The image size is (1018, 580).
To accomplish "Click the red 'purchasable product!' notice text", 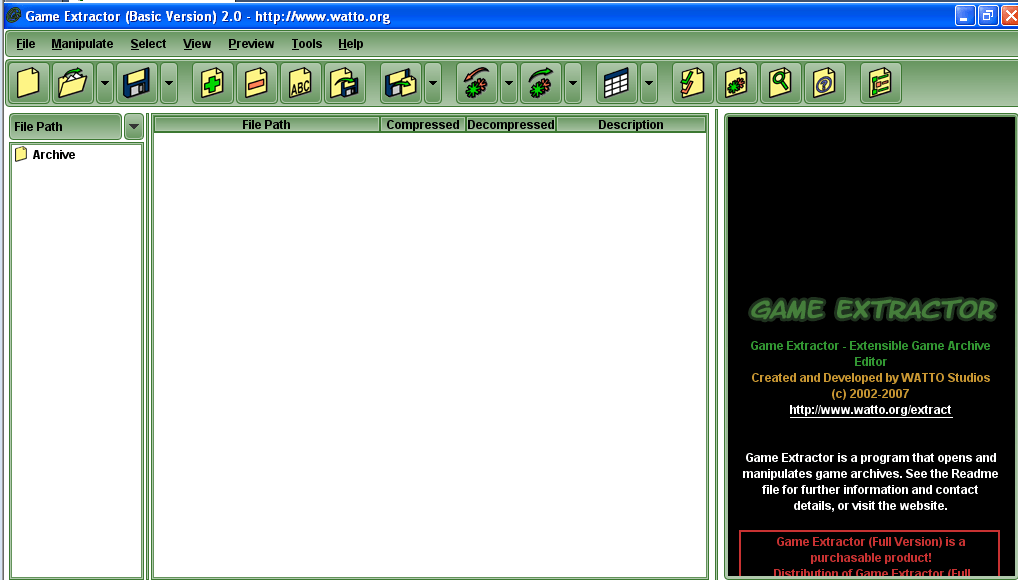I will 871,558.
